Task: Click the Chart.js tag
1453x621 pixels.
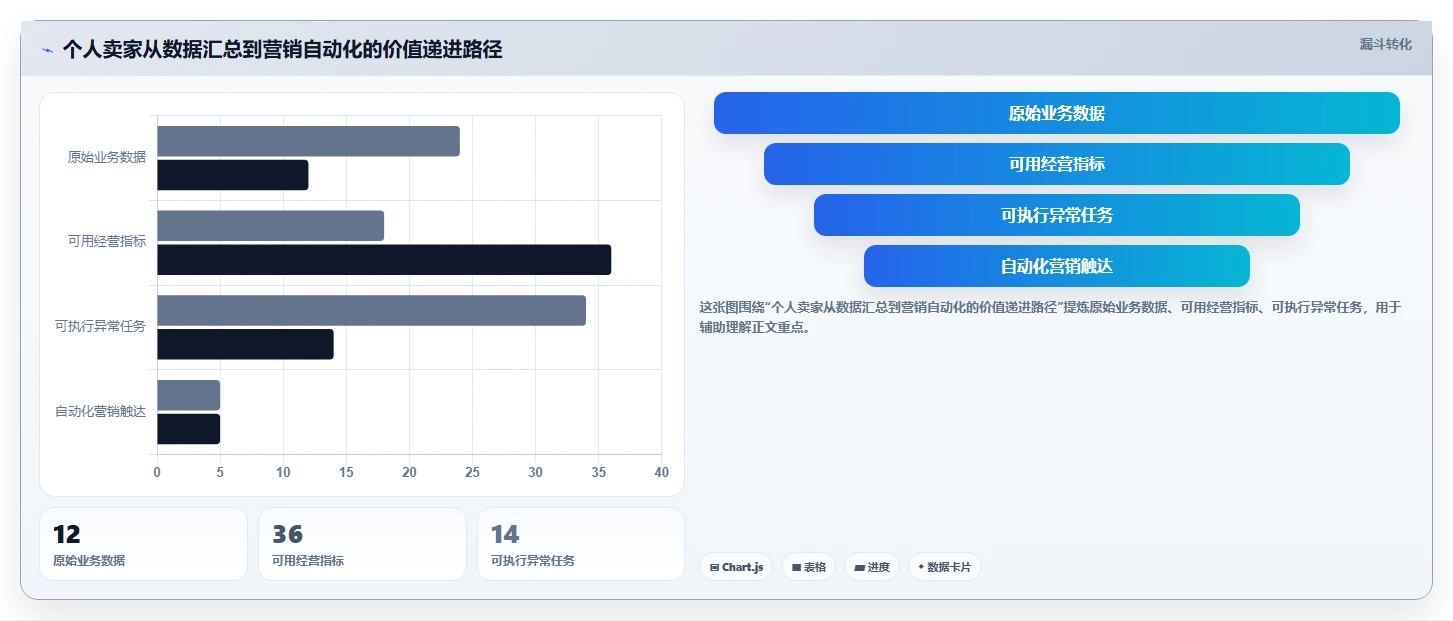Action: click(736, 567)
